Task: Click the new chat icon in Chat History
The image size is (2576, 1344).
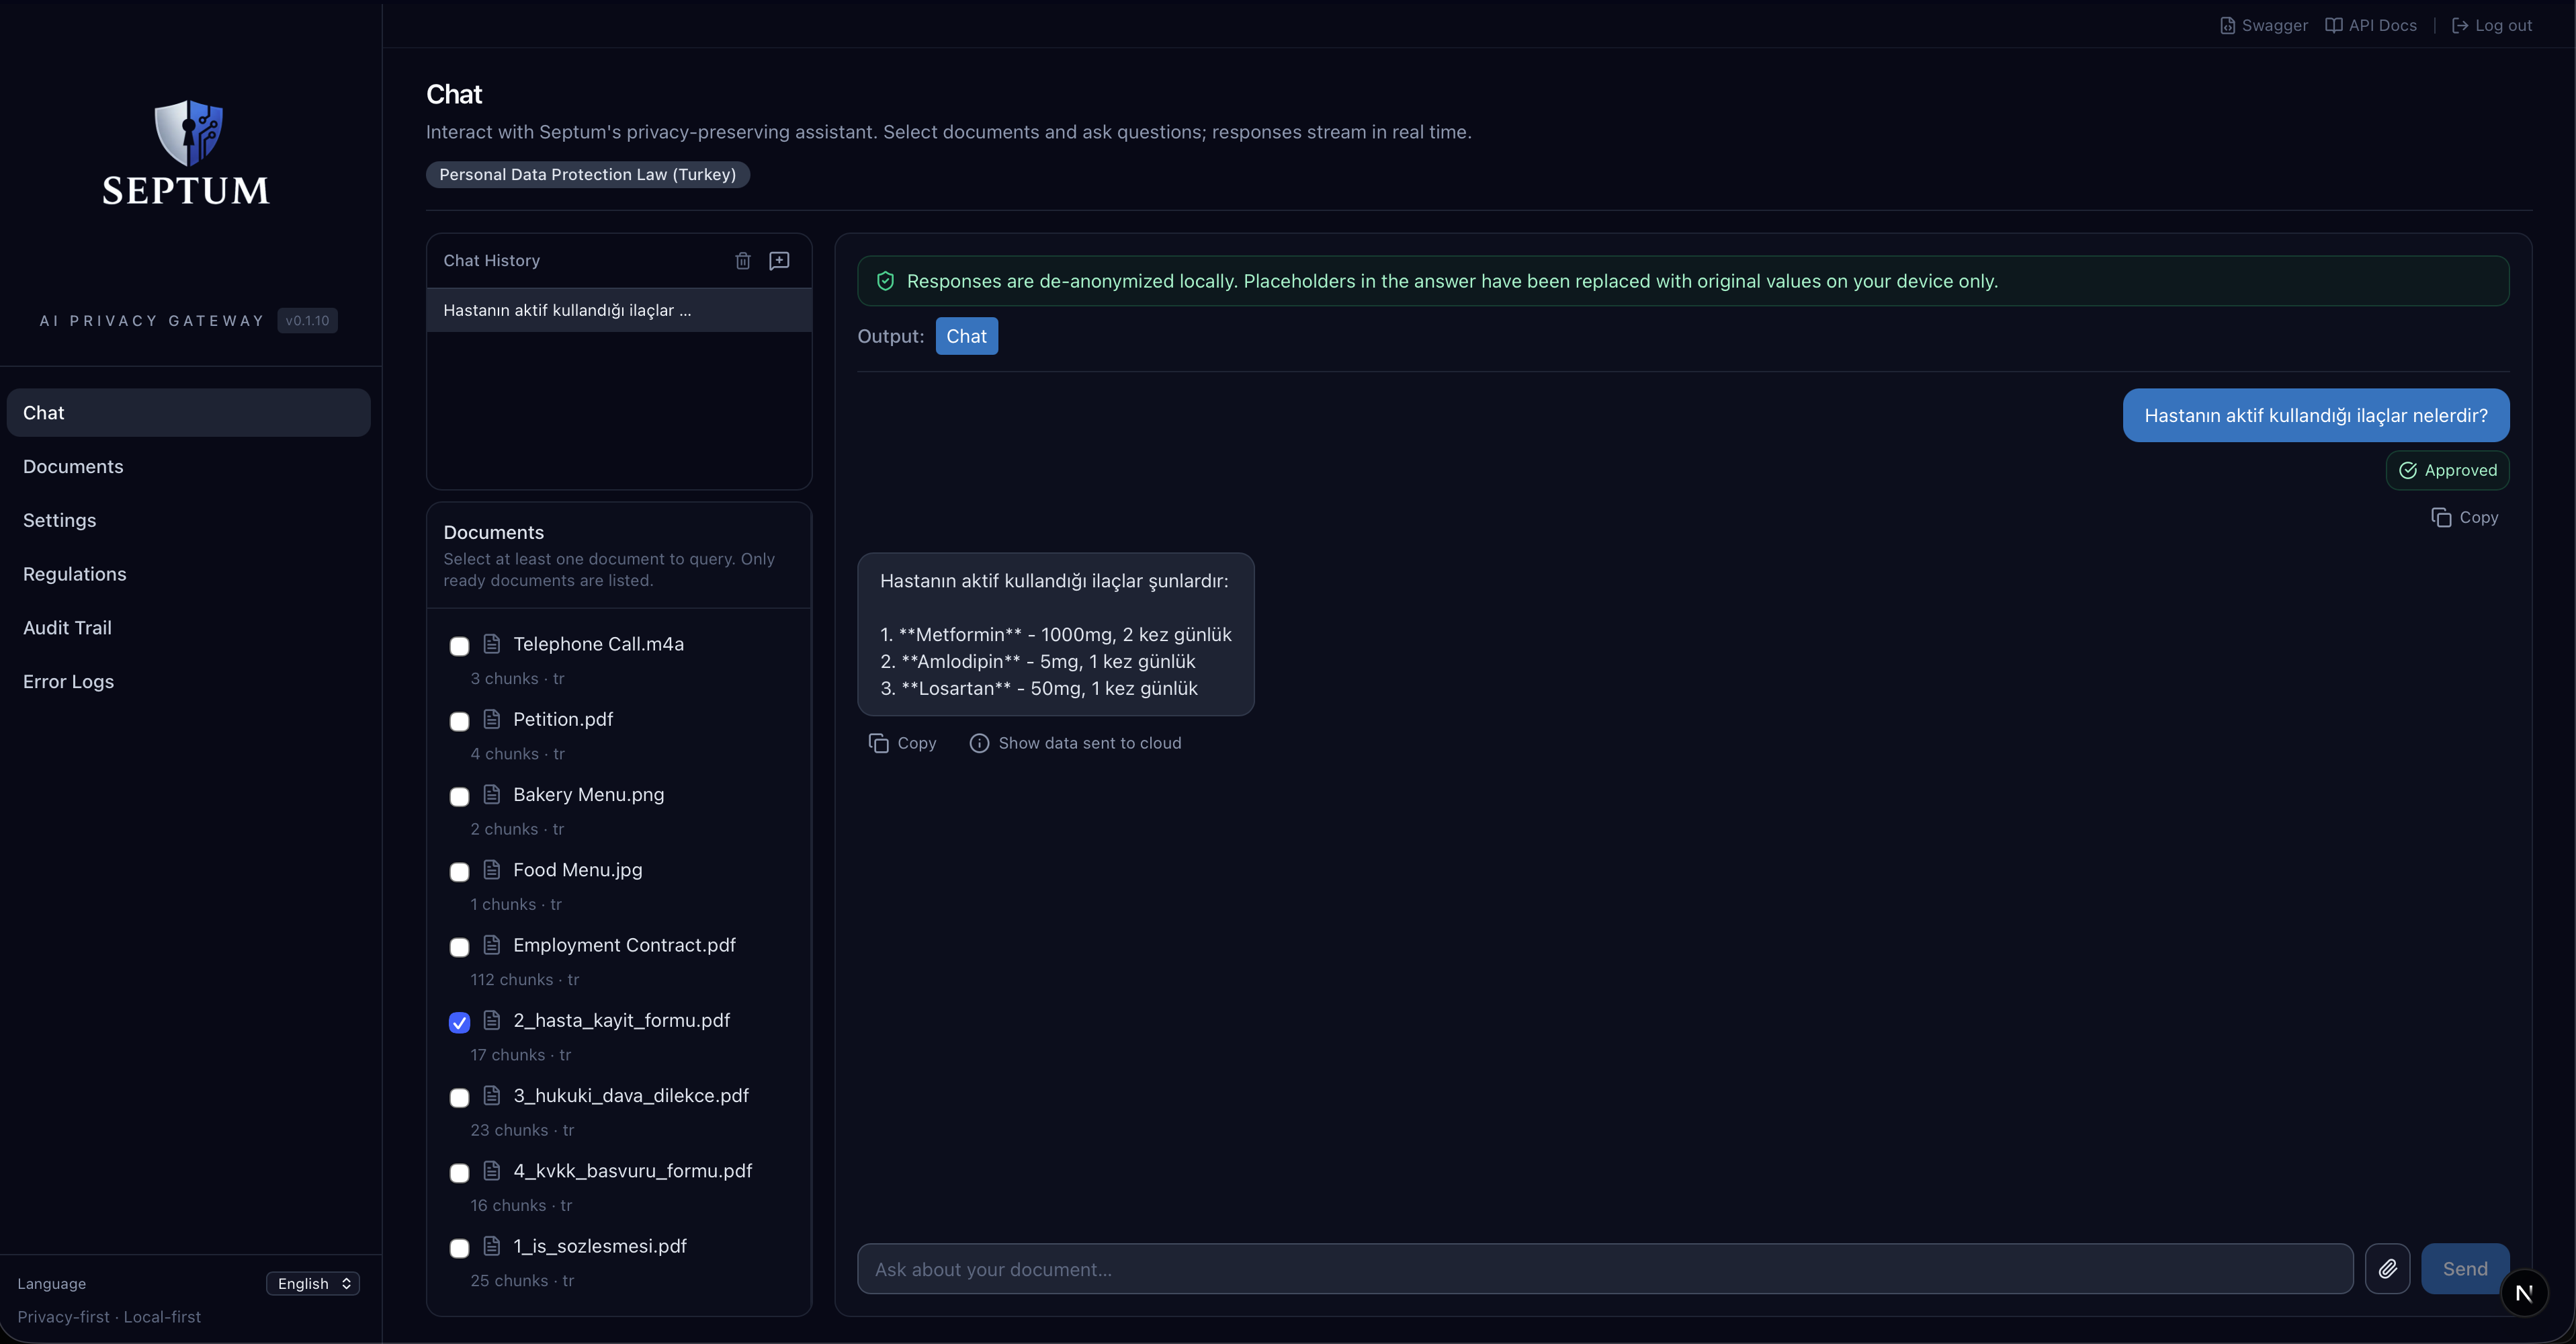Action: [x=779, y=261]
